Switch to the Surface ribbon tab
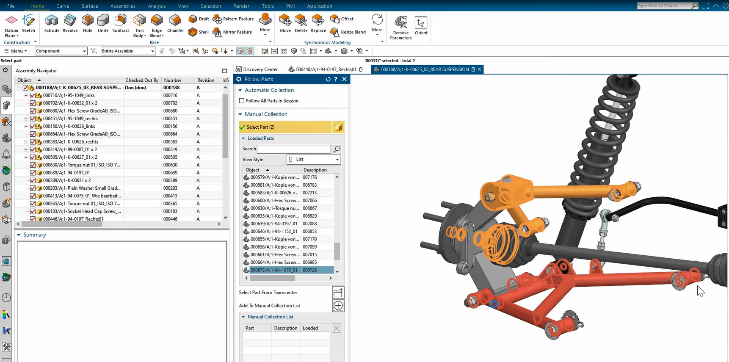This screenshot has width=729, height=362. tap(89, 6)
